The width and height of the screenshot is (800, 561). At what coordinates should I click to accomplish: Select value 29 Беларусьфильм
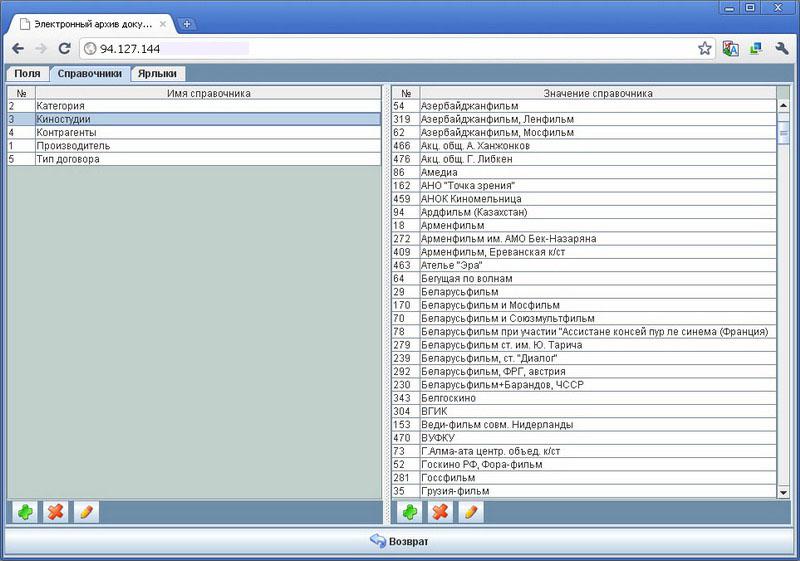click(584, 291)
